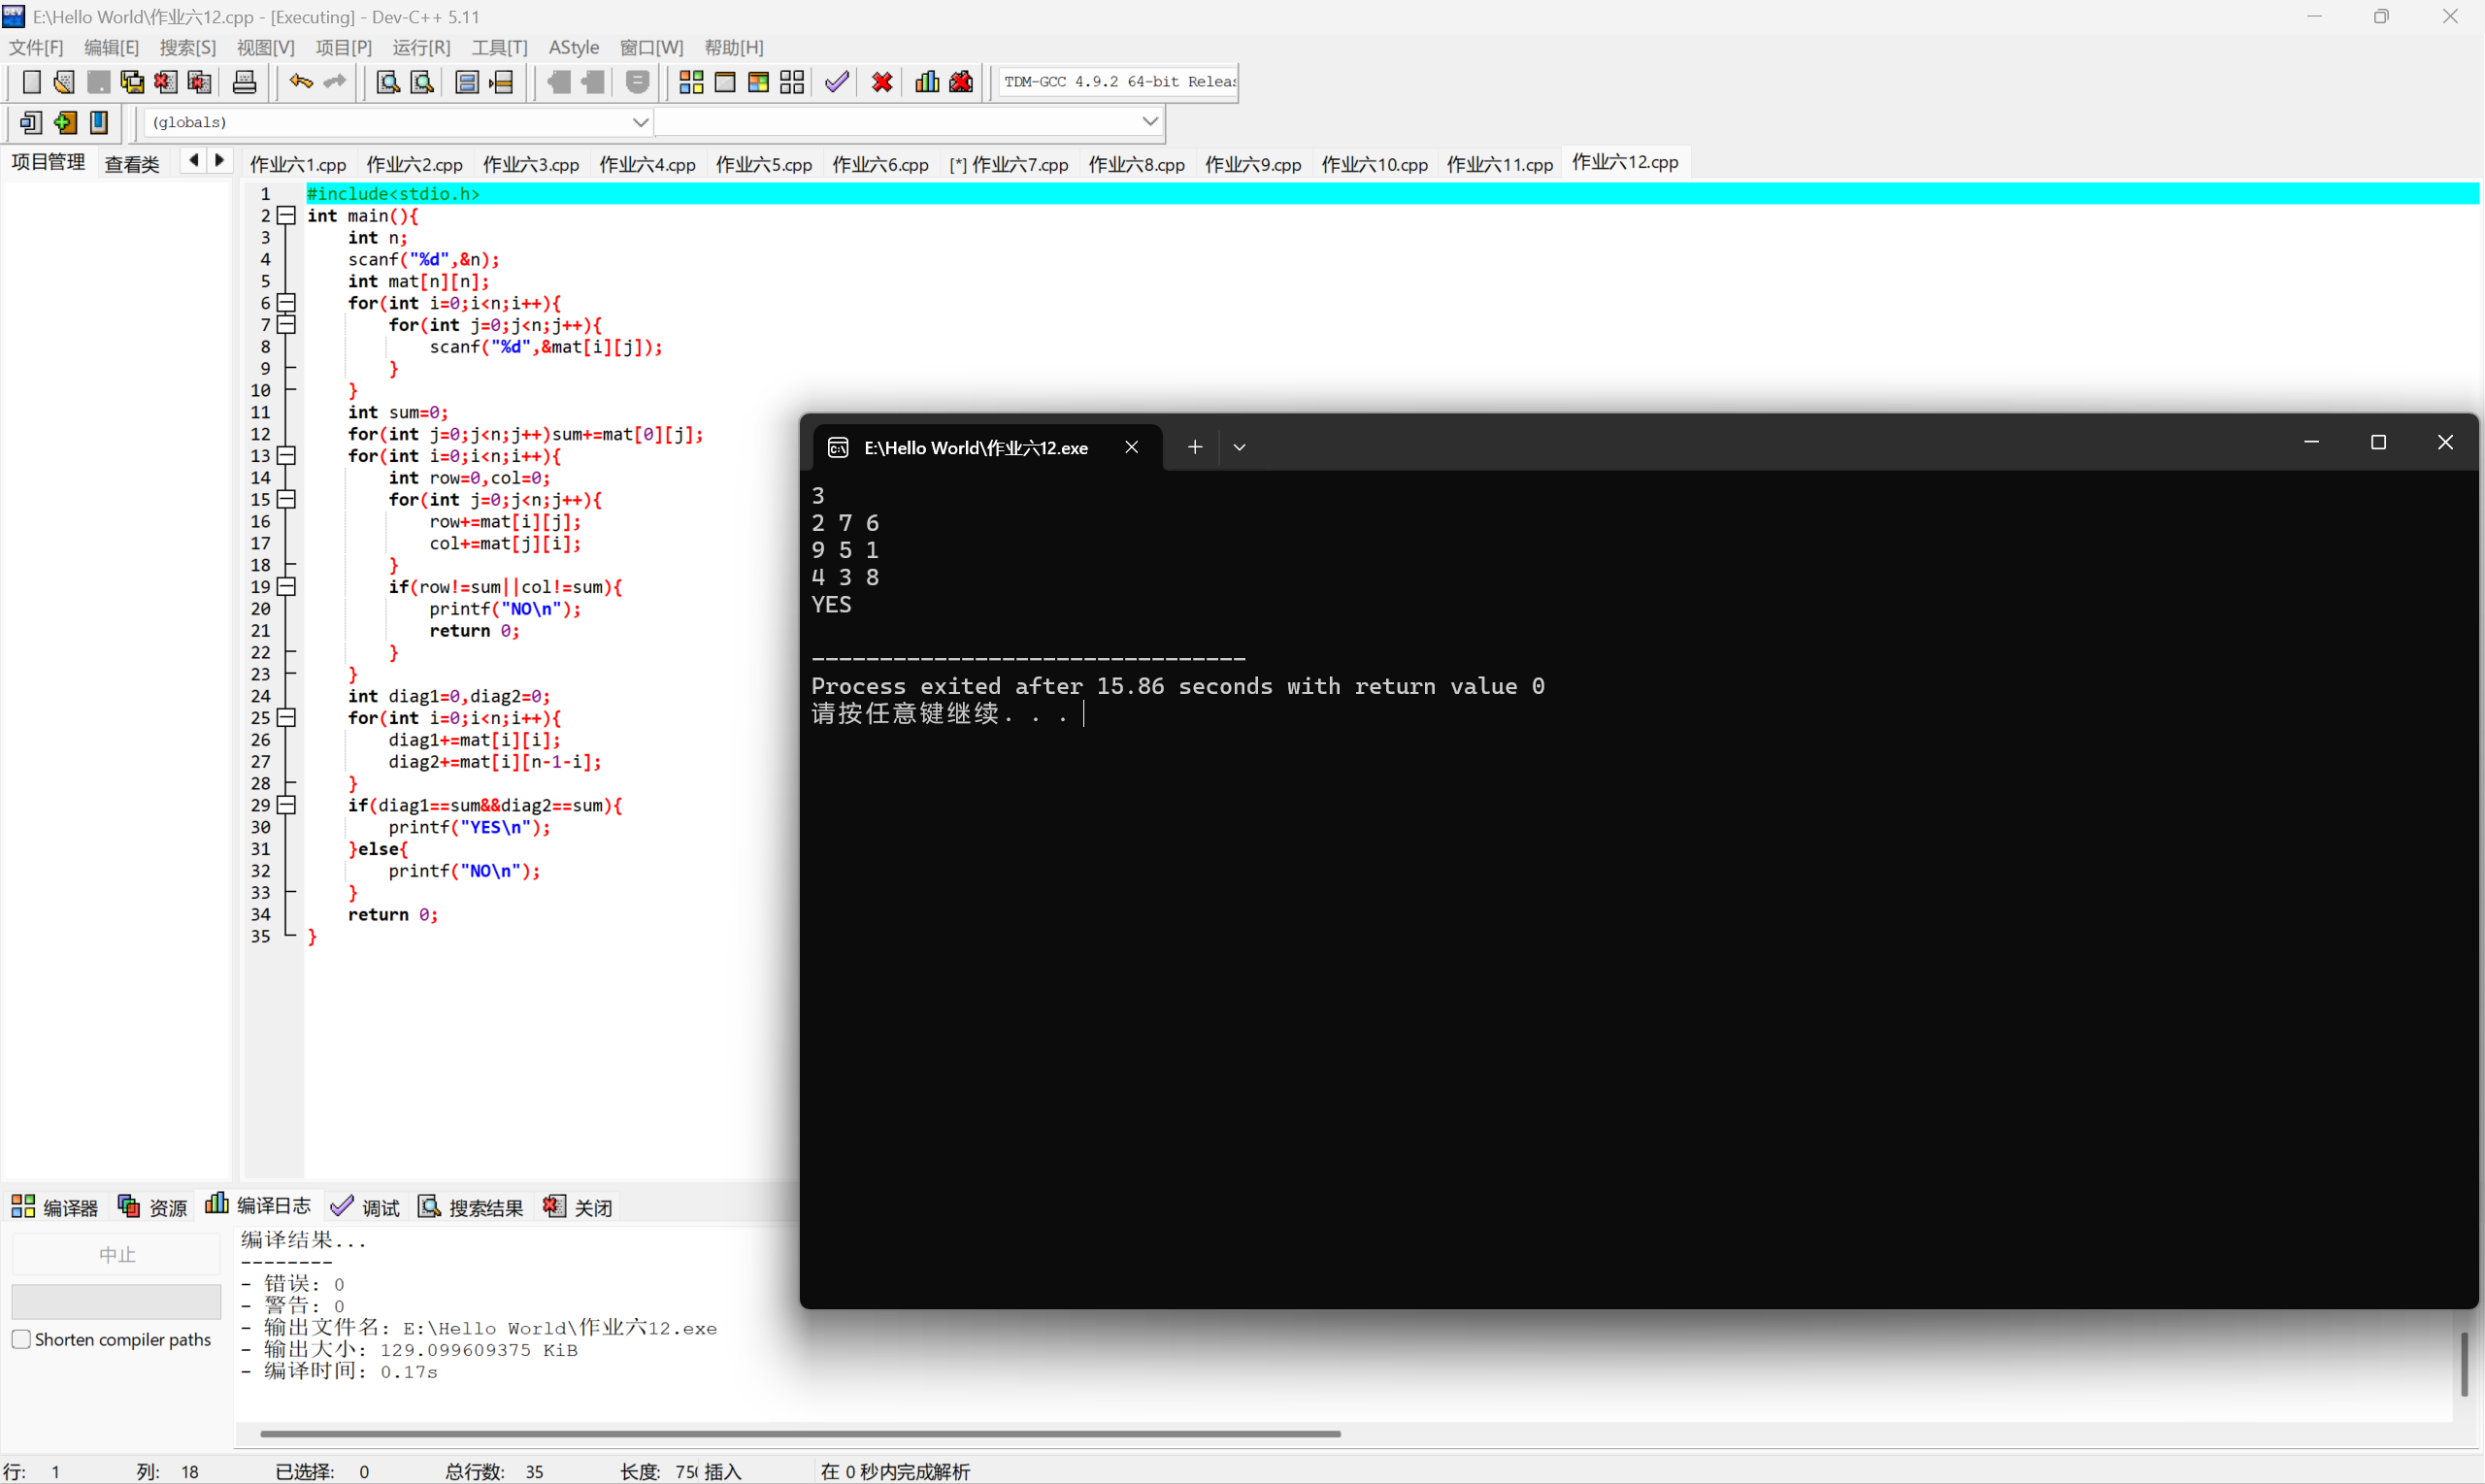Open the 运行[R] menu
The height and width of the screenshot is (1484, 2485).
pyautogui.click(x=421, y=47)
